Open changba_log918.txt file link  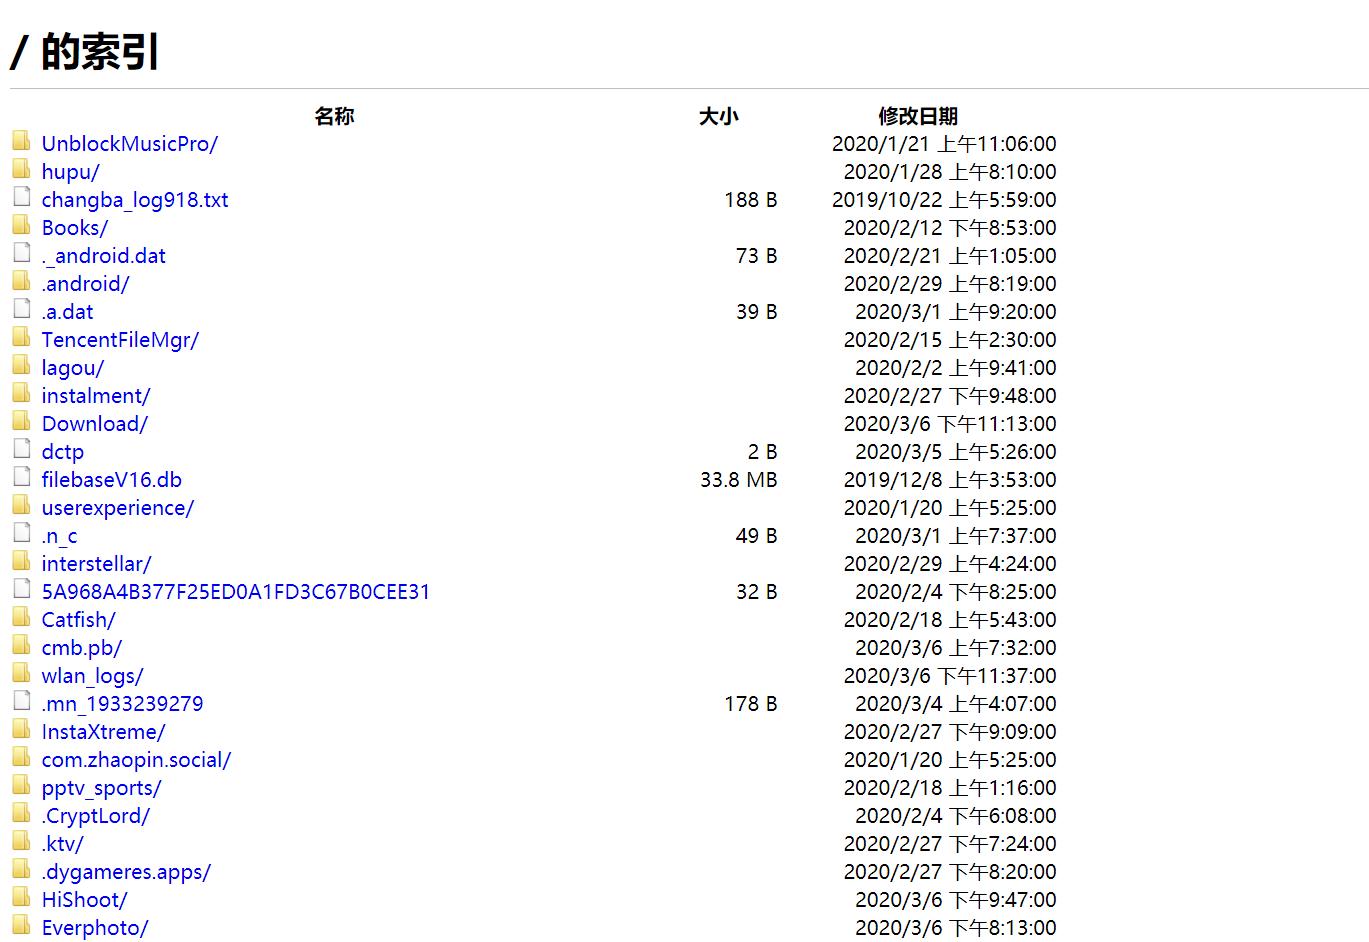135,200
